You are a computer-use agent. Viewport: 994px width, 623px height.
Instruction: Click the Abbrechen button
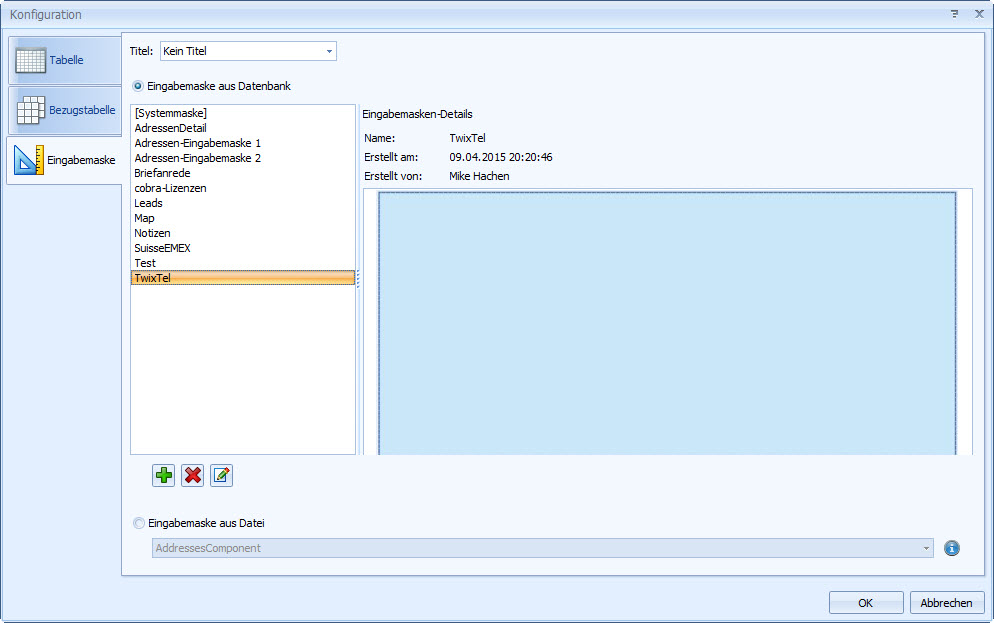click(x=946, y=603)
